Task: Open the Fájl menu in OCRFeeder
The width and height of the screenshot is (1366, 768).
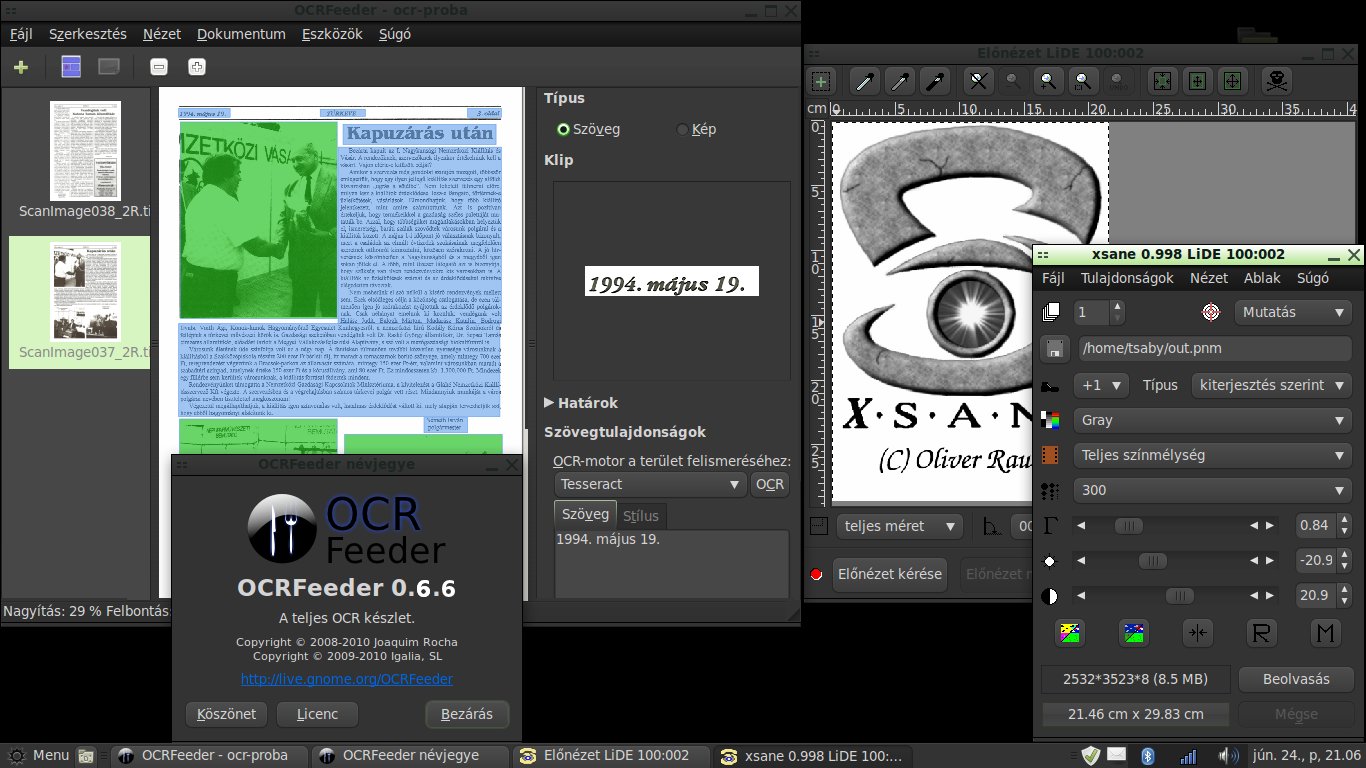Action: coord(21,34)
